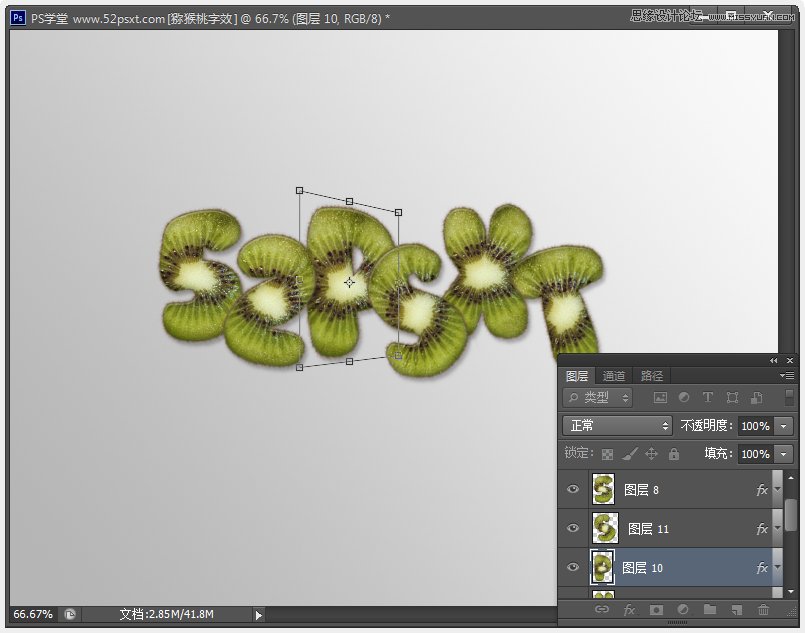Click the zoom percentage field 66.67%
The width and height of the screenshot is (805, 633).
point(34,614)
